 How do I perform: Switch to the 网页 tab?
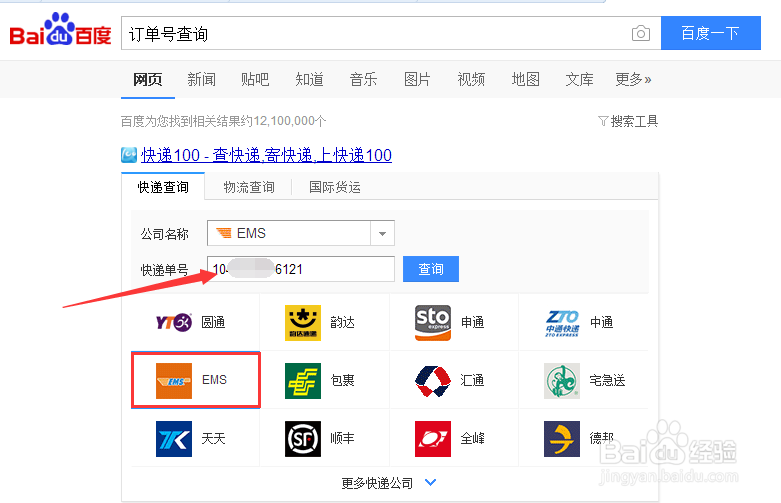coord(147,79)
